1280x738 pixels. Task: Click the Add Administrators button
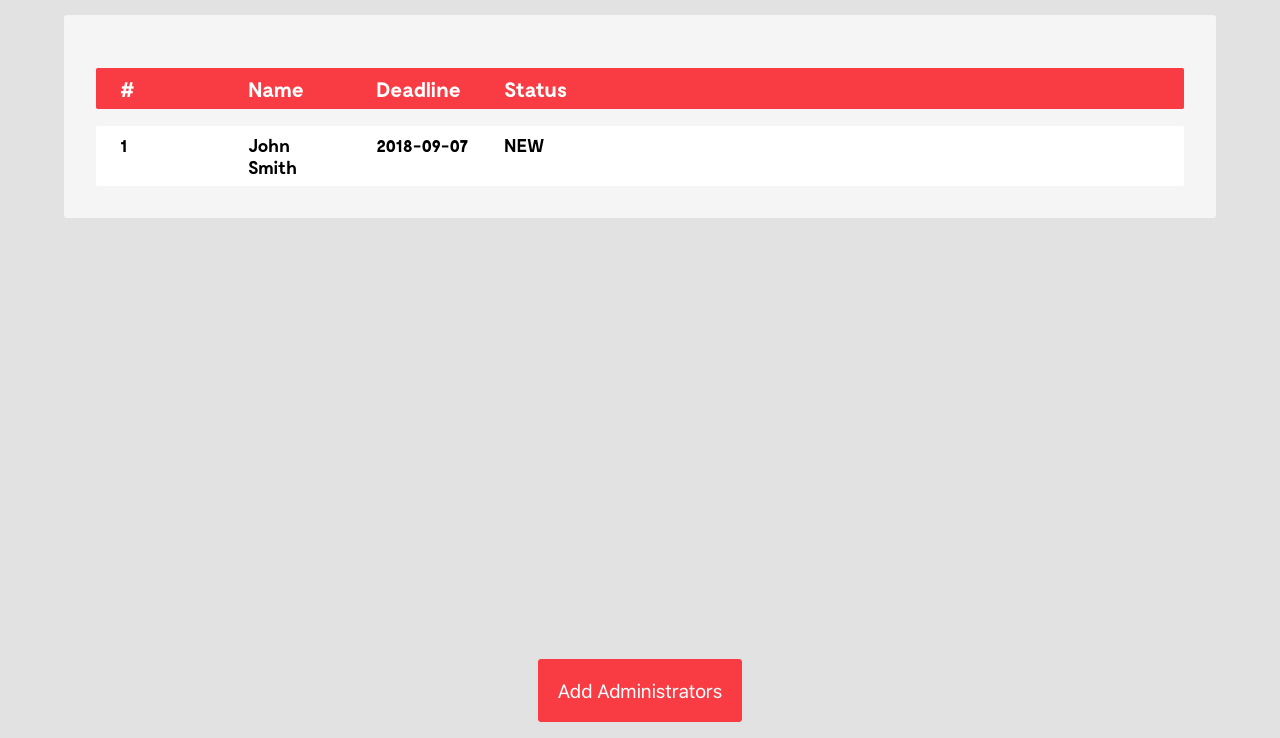[x=640, y=690]
